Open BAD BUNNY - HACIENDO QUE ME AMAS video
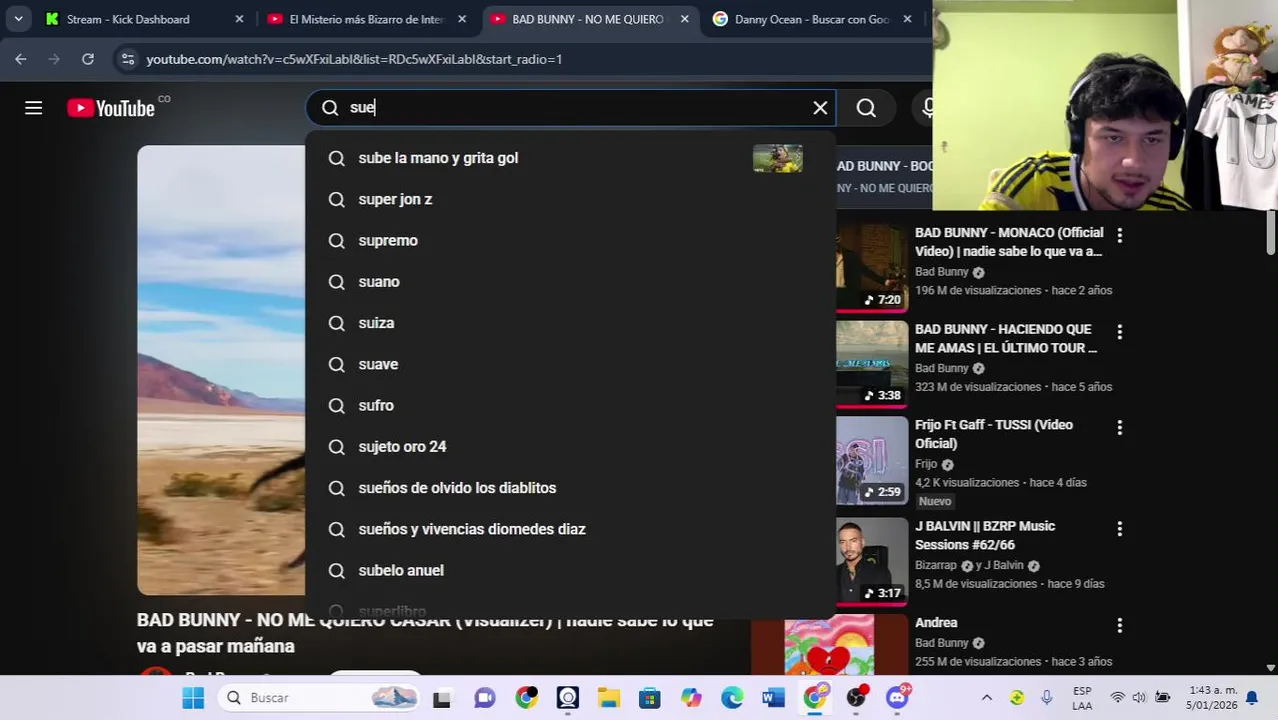This screenshot has height=720, width=1278. [1006, 338]
